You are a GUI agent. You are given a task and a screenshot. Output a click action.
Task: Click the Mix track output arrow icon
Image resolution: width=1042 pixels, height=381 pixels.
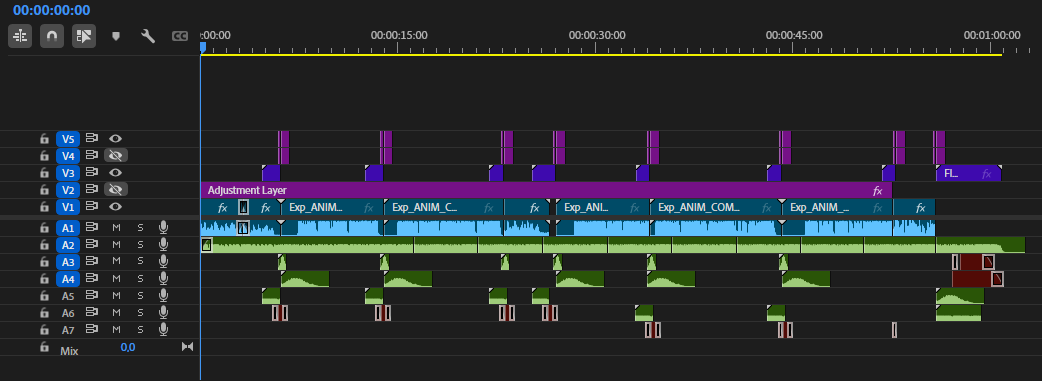point(187,346)
